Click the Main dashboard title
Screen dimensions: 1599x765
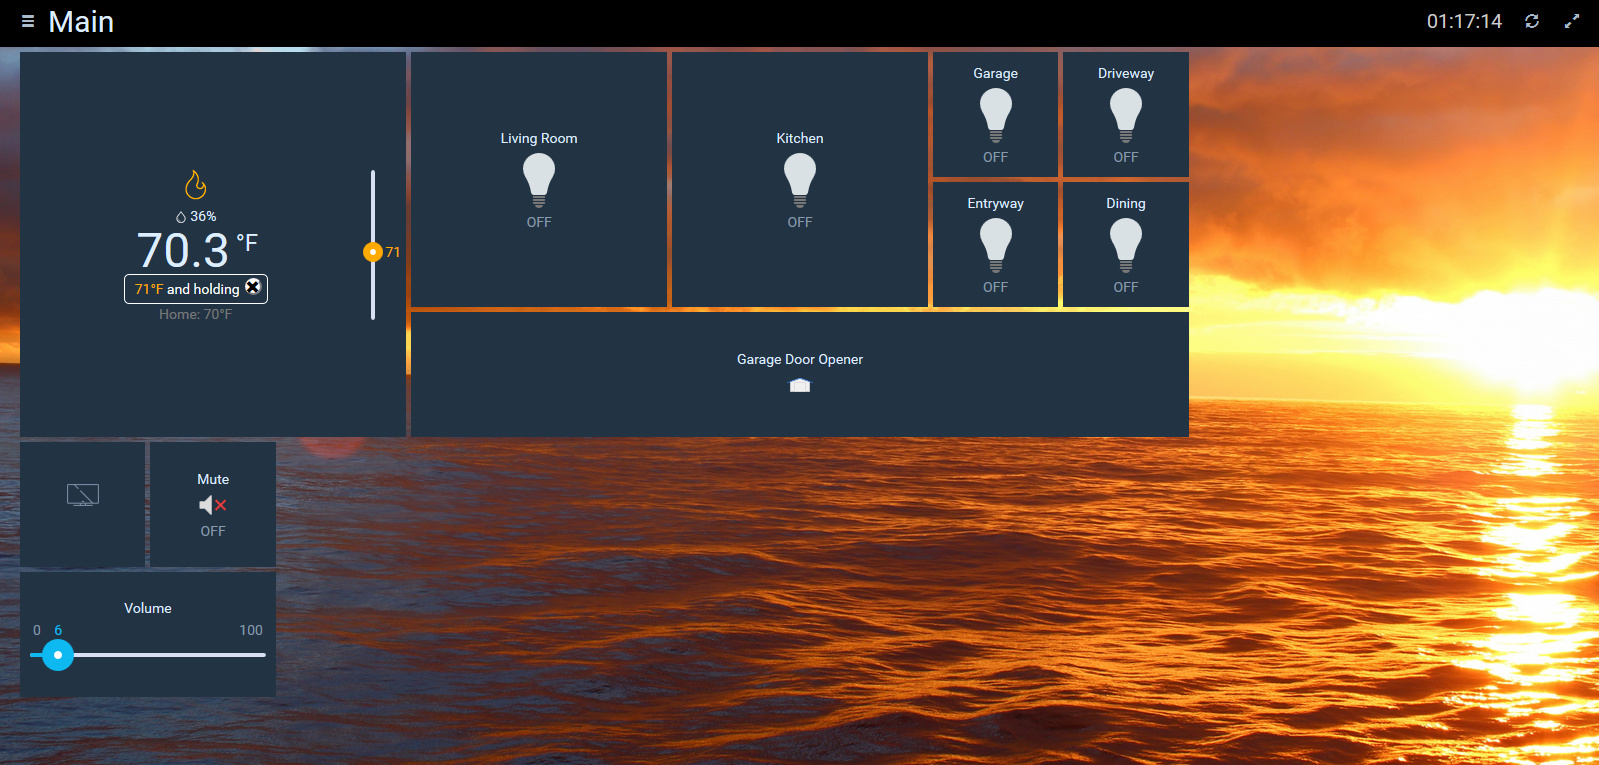81,21
